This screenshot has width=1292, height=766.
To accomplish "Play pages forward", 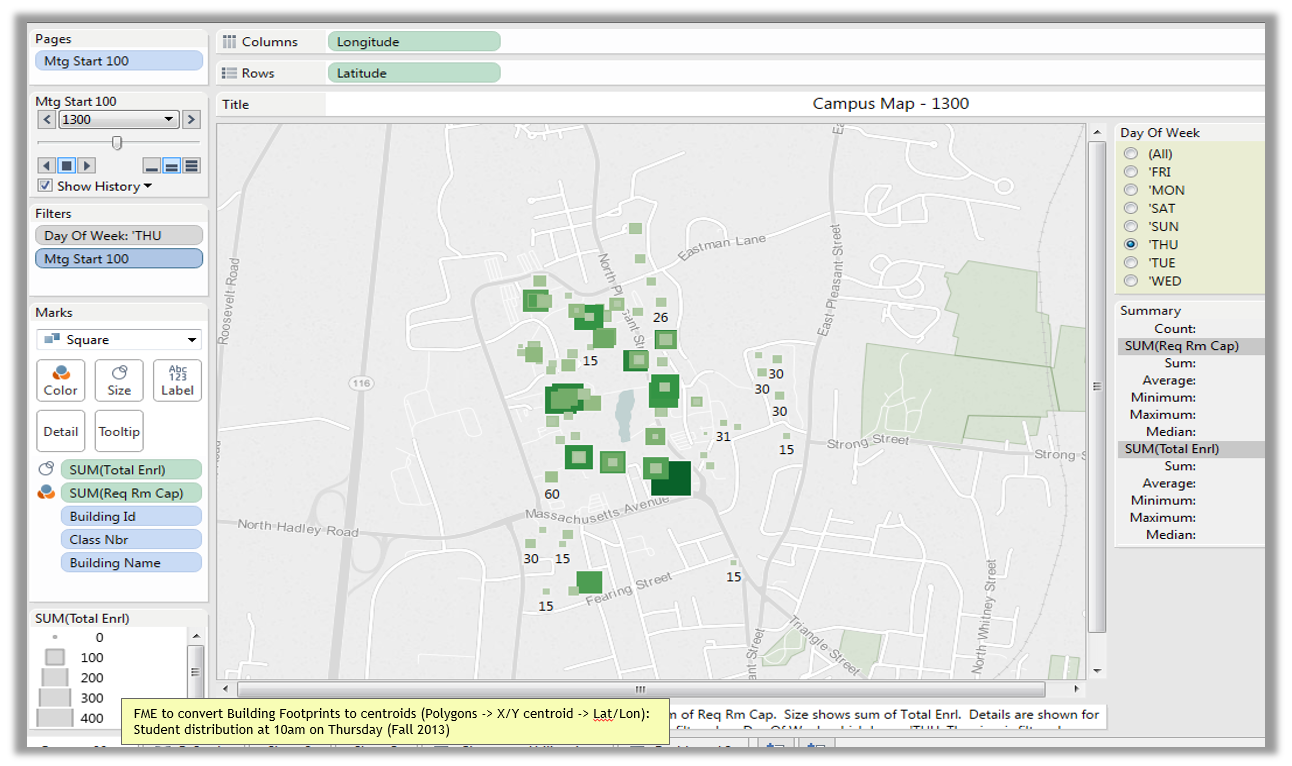I will [x=87, y=165].
